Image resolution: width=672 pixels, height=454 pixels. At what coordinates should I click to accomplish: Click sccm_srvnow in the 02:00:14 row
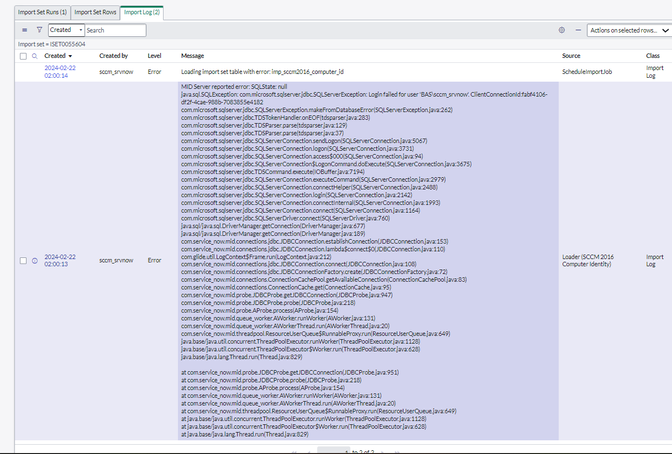(116, 72)
